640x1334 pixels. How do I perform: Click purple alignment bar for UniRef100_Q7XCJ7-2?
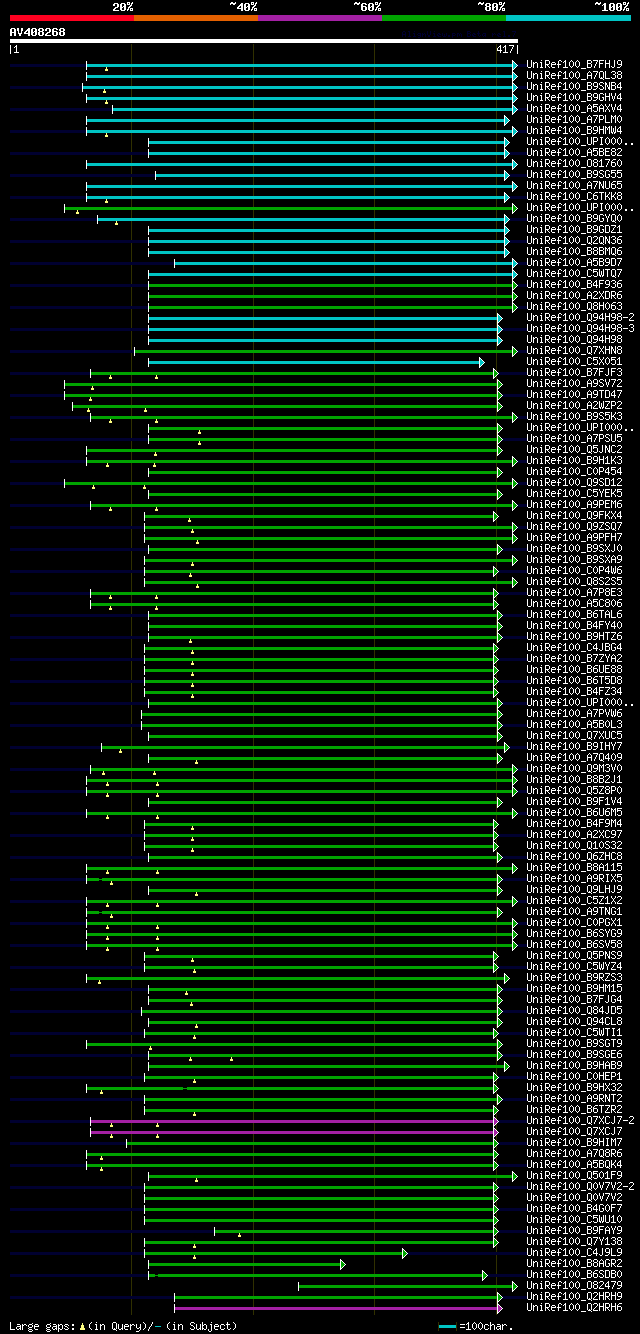click(294, 1120)
